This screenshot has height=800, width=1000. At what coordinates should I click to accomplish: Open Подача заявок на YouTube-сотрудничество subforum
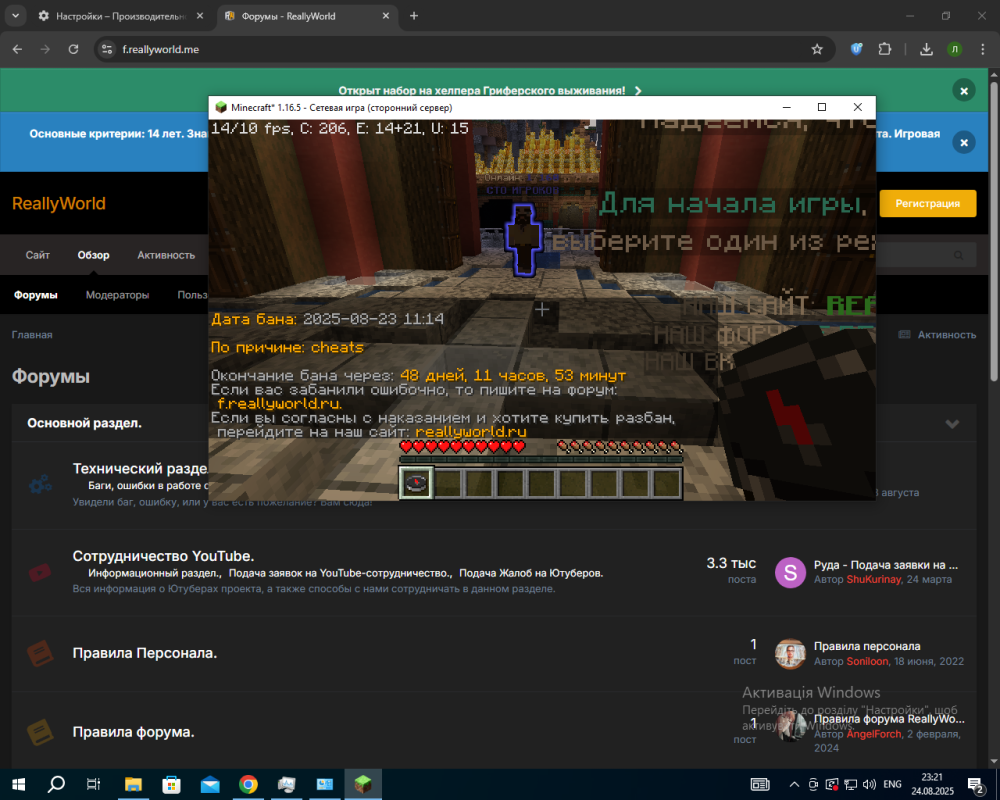341,573
